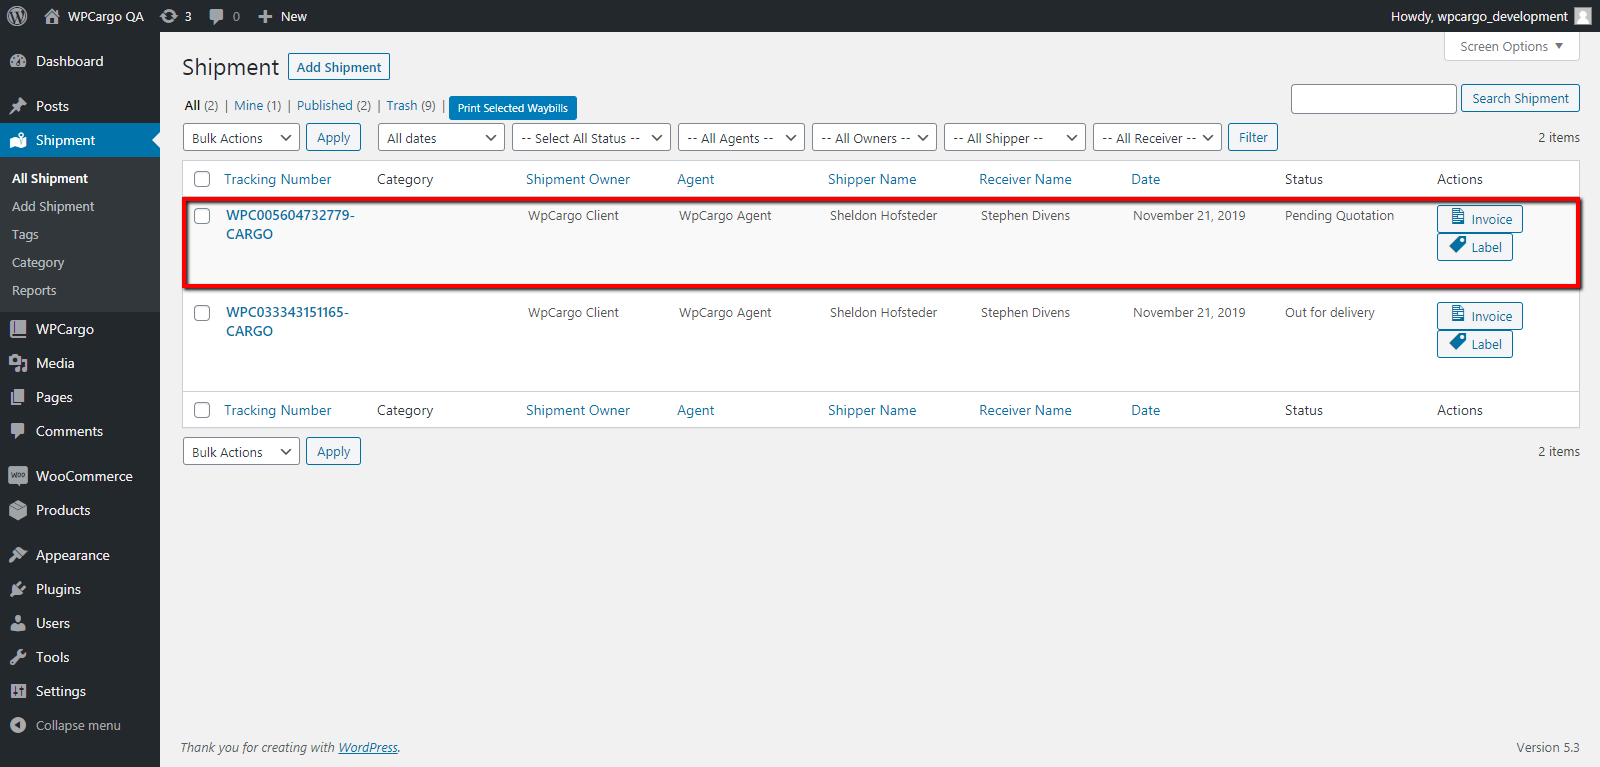Open Category in the Shipment submenu
Viewport: 1600px width, 767px height.
(38, 262)
